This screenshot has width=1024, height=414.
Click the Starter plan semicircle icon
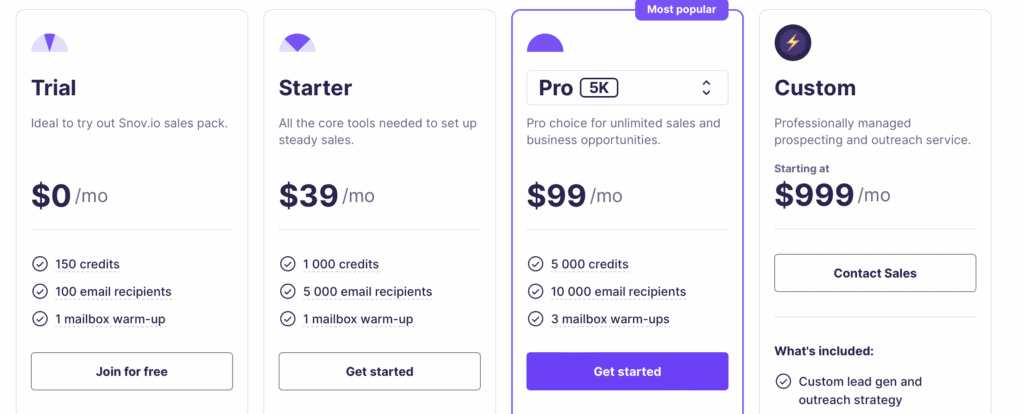297,43
